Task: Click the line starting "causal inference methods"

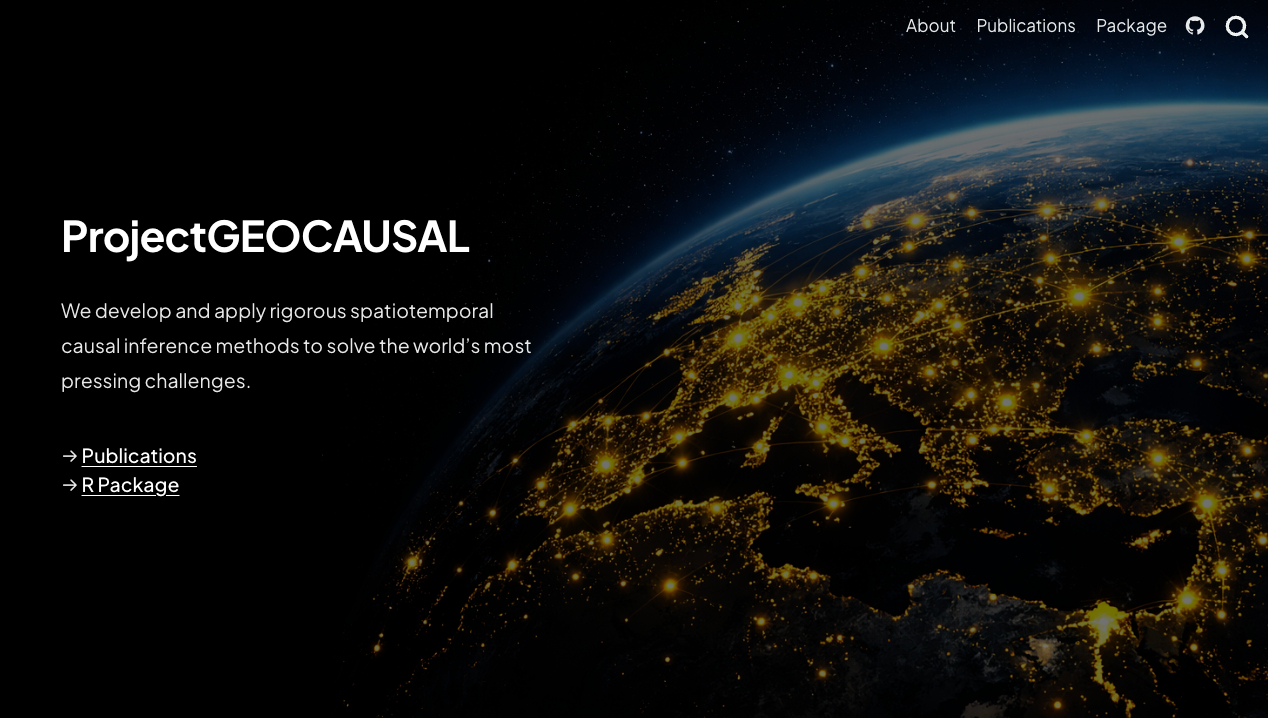Action: pyautogui.click(x=295, y=346)
